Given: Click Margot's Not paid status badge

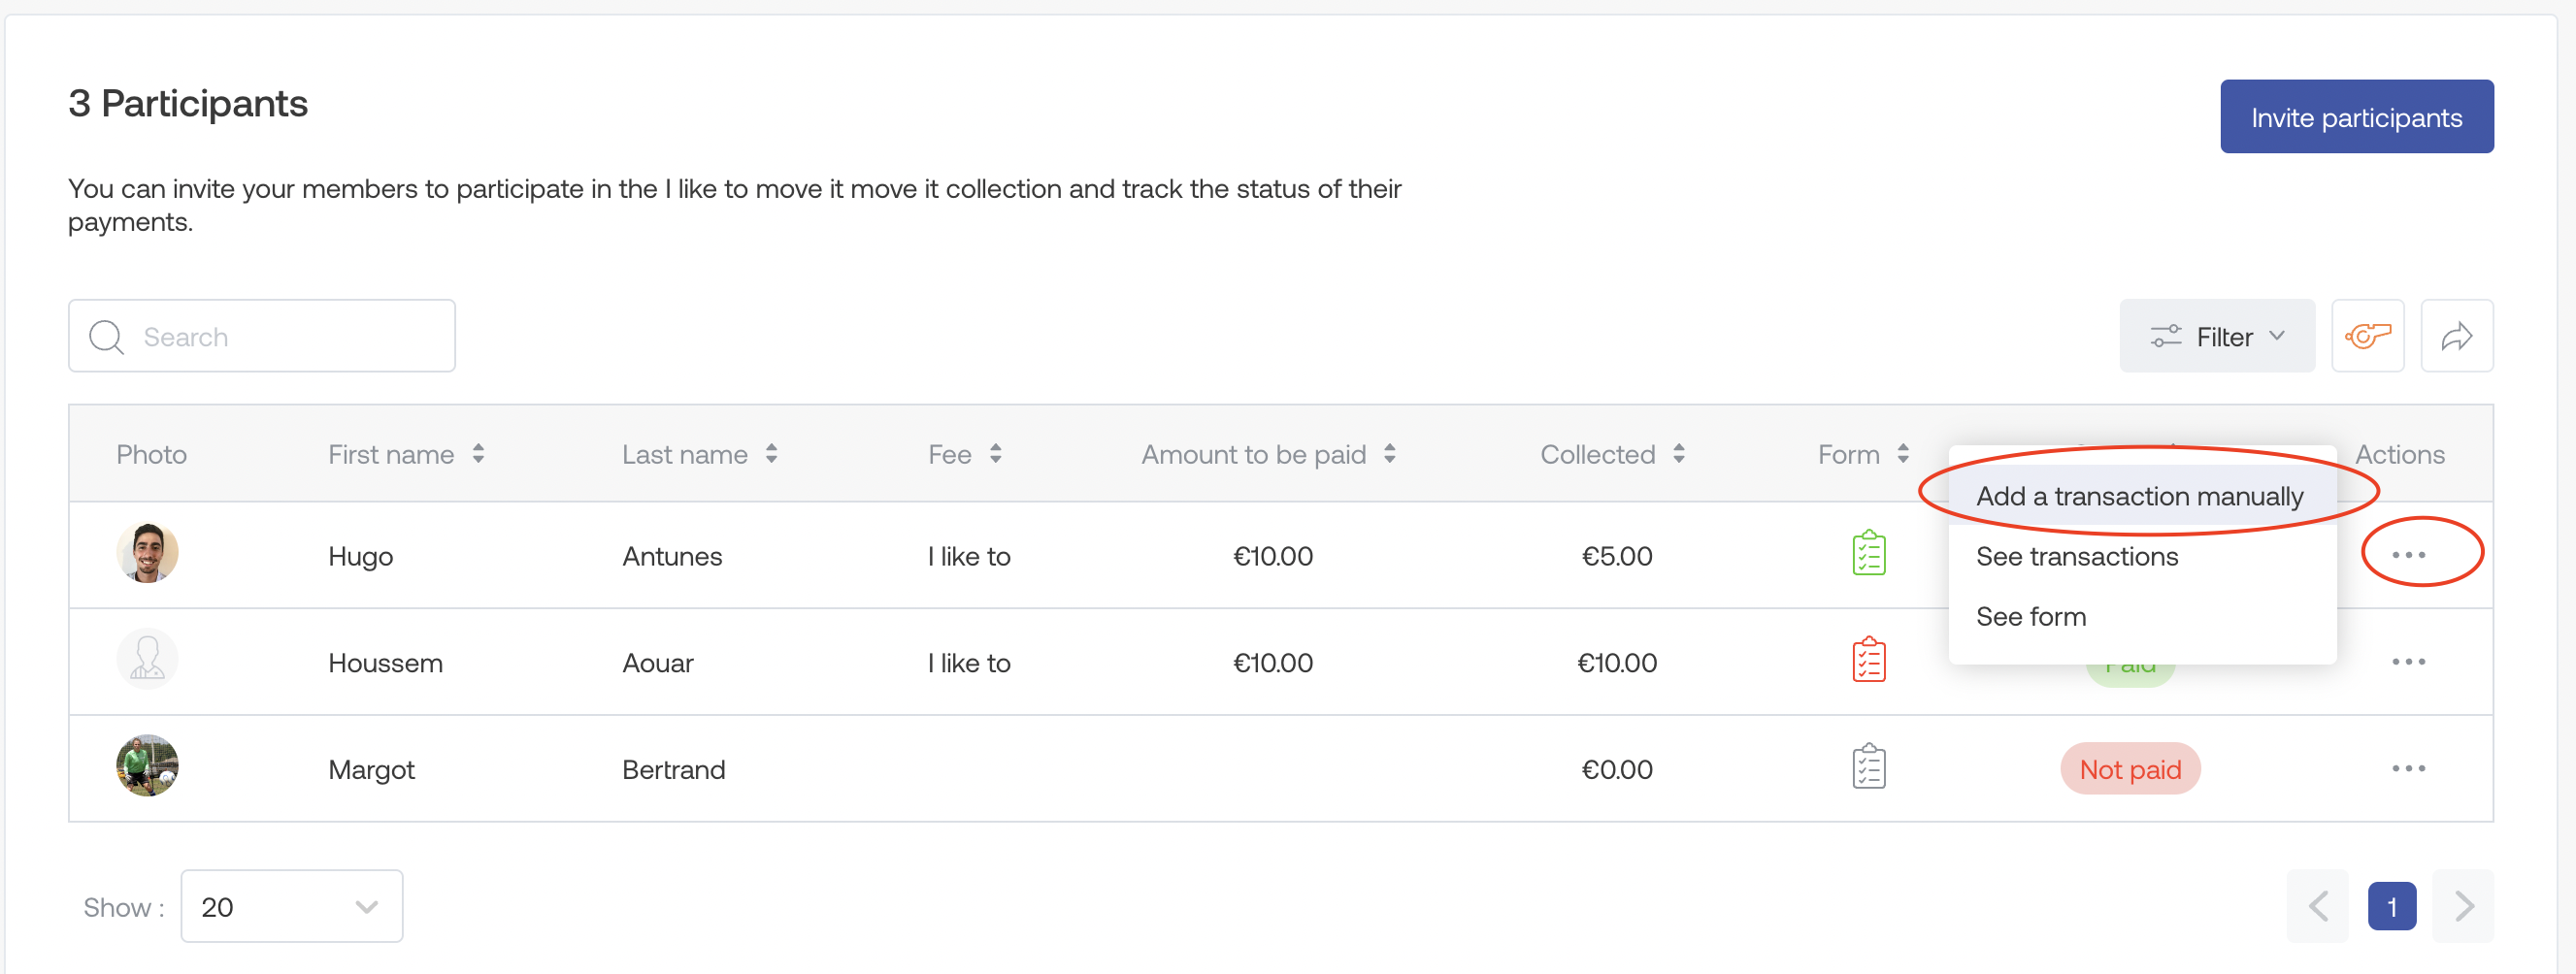Looking at the screenshot, I should [2129, 769].
